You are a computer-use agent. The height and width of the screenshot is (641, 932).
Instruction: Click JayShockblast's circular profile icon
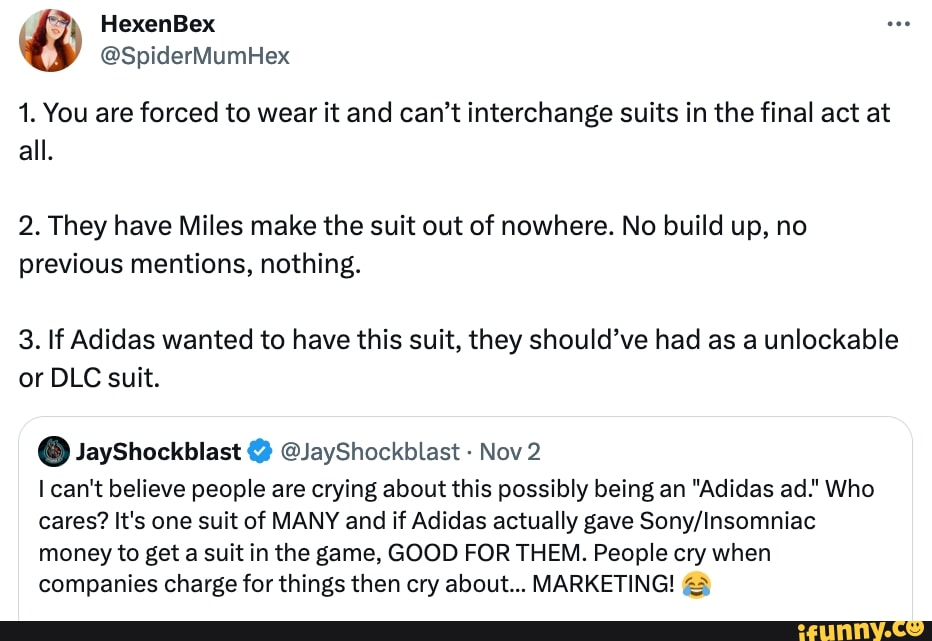pyautogui.click(x=55, y=451)
